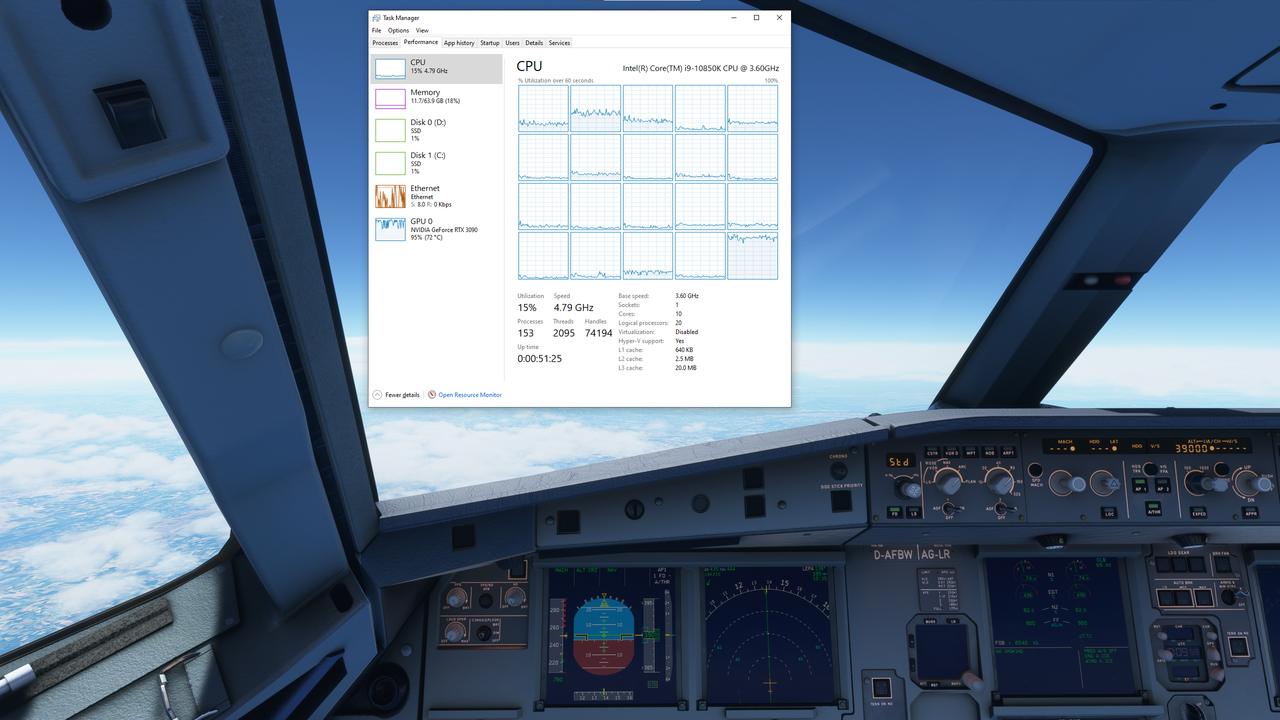Show the Ethernet performance graph
Viewport: 1280px width, 720px height.
(x=437, y=196)
